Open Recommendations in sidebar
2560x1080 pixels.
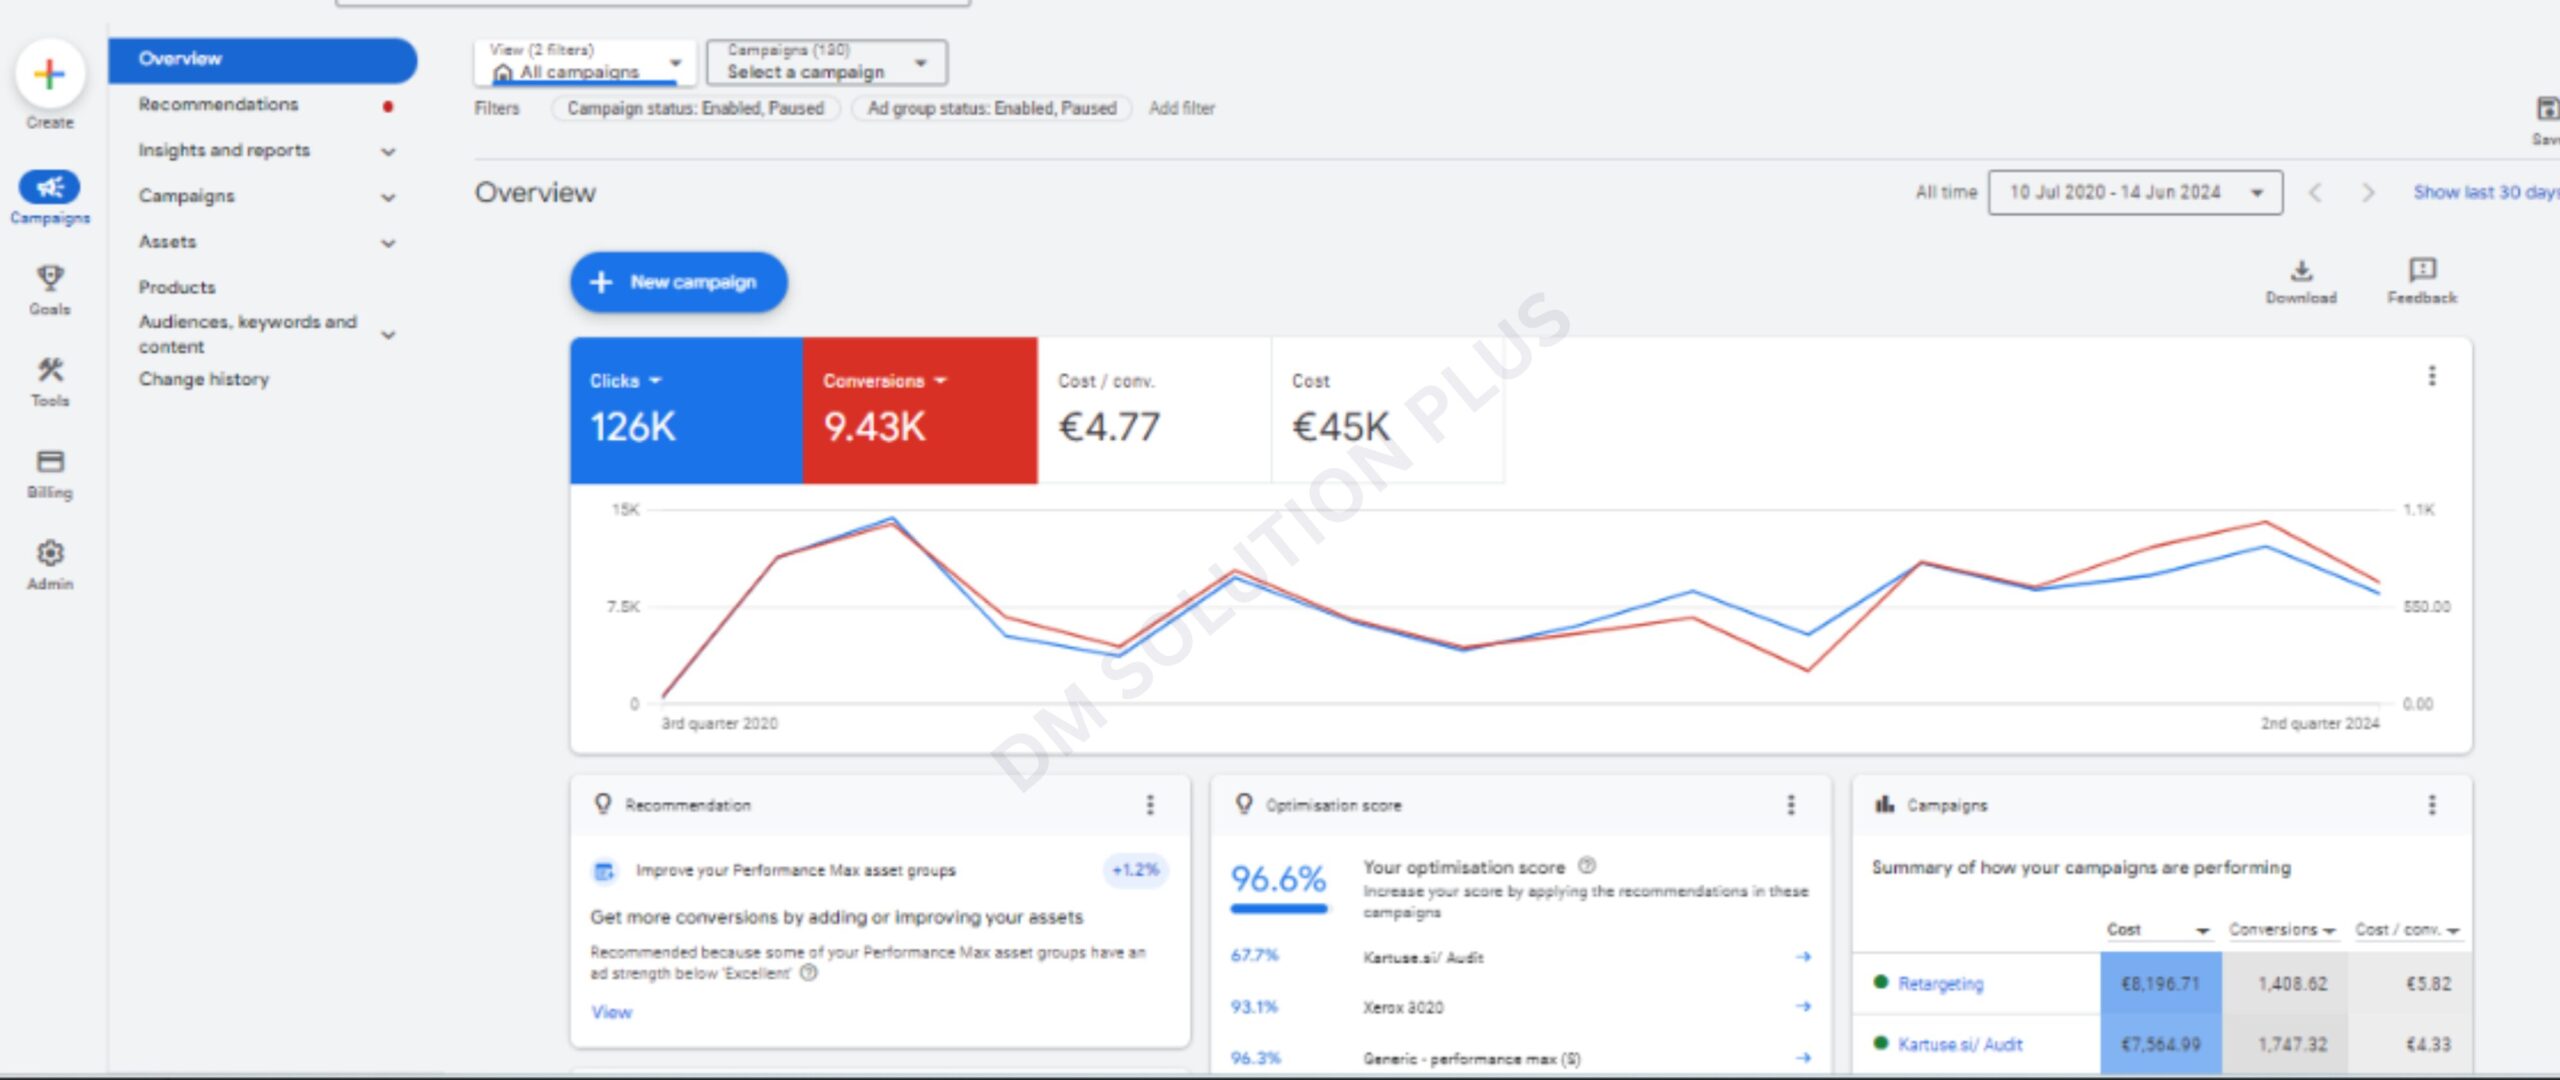coord(218,104)
